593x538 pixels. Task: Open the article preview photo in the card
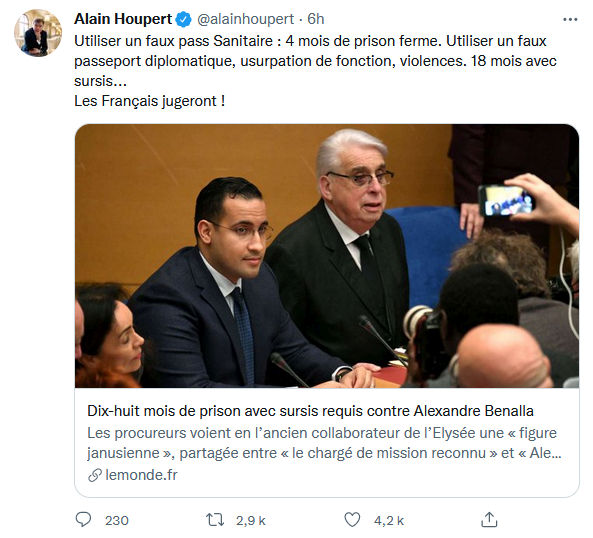327,256
